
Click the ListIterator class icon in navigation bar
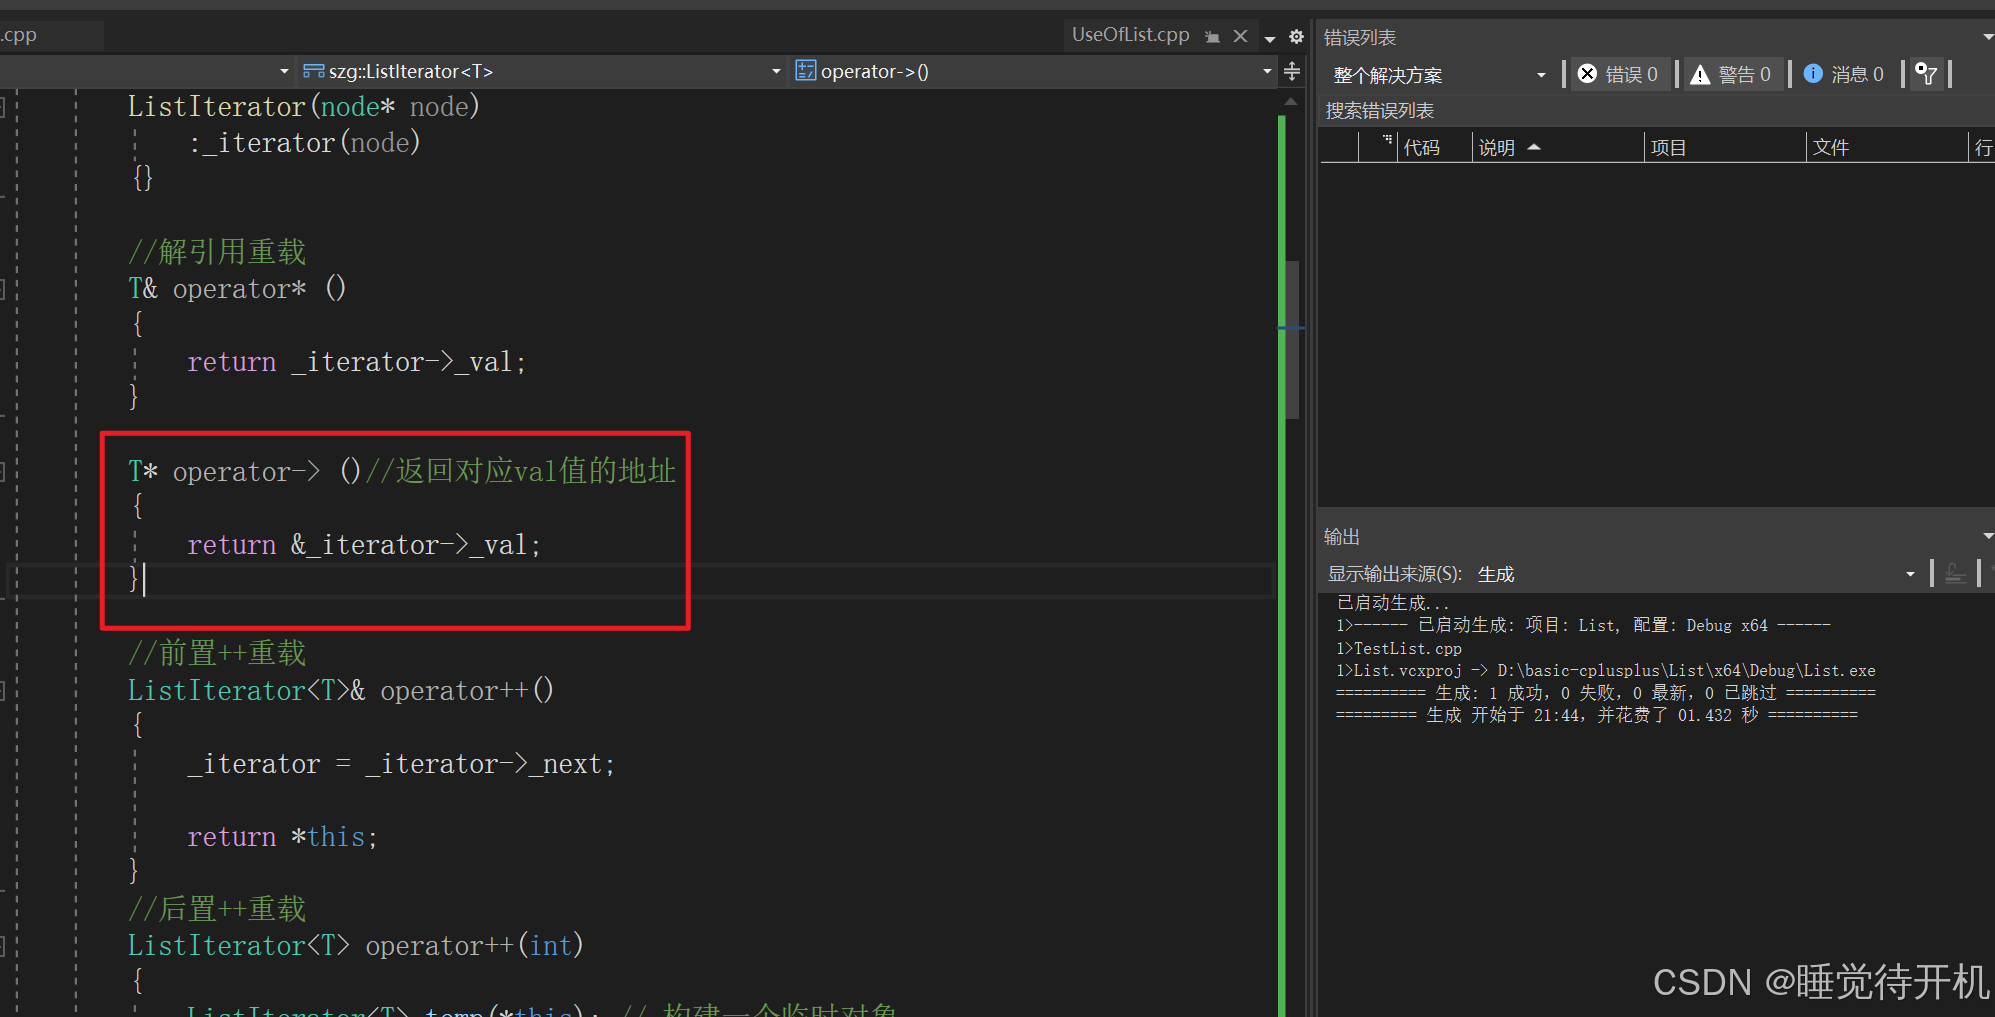(x=313, y=71)
